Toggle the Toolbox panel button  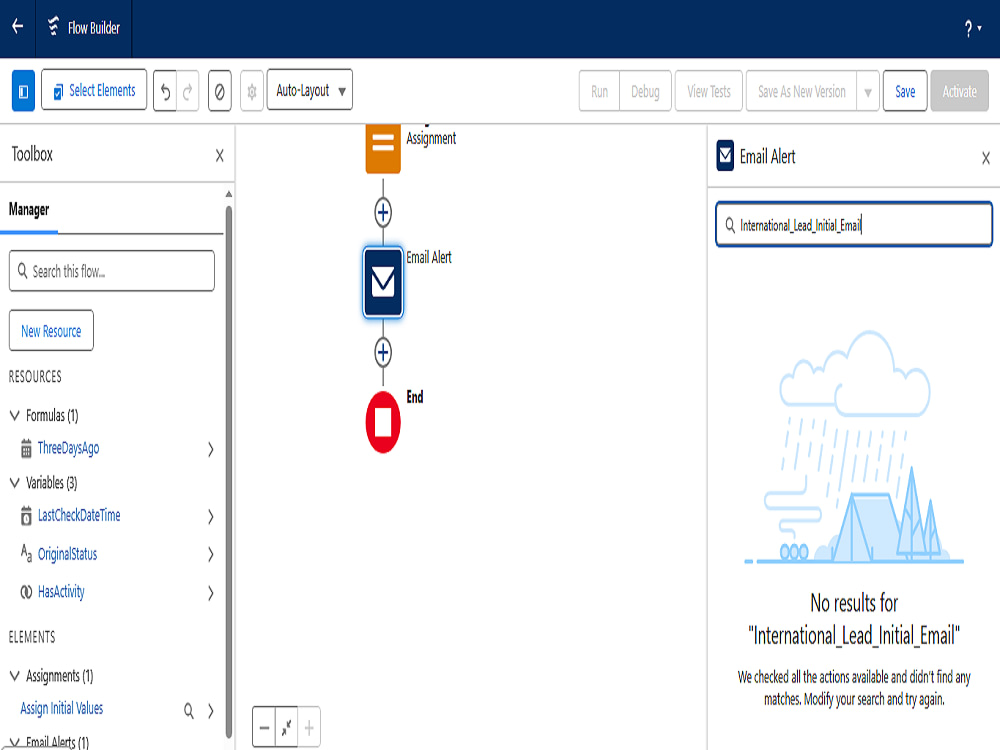24,91
